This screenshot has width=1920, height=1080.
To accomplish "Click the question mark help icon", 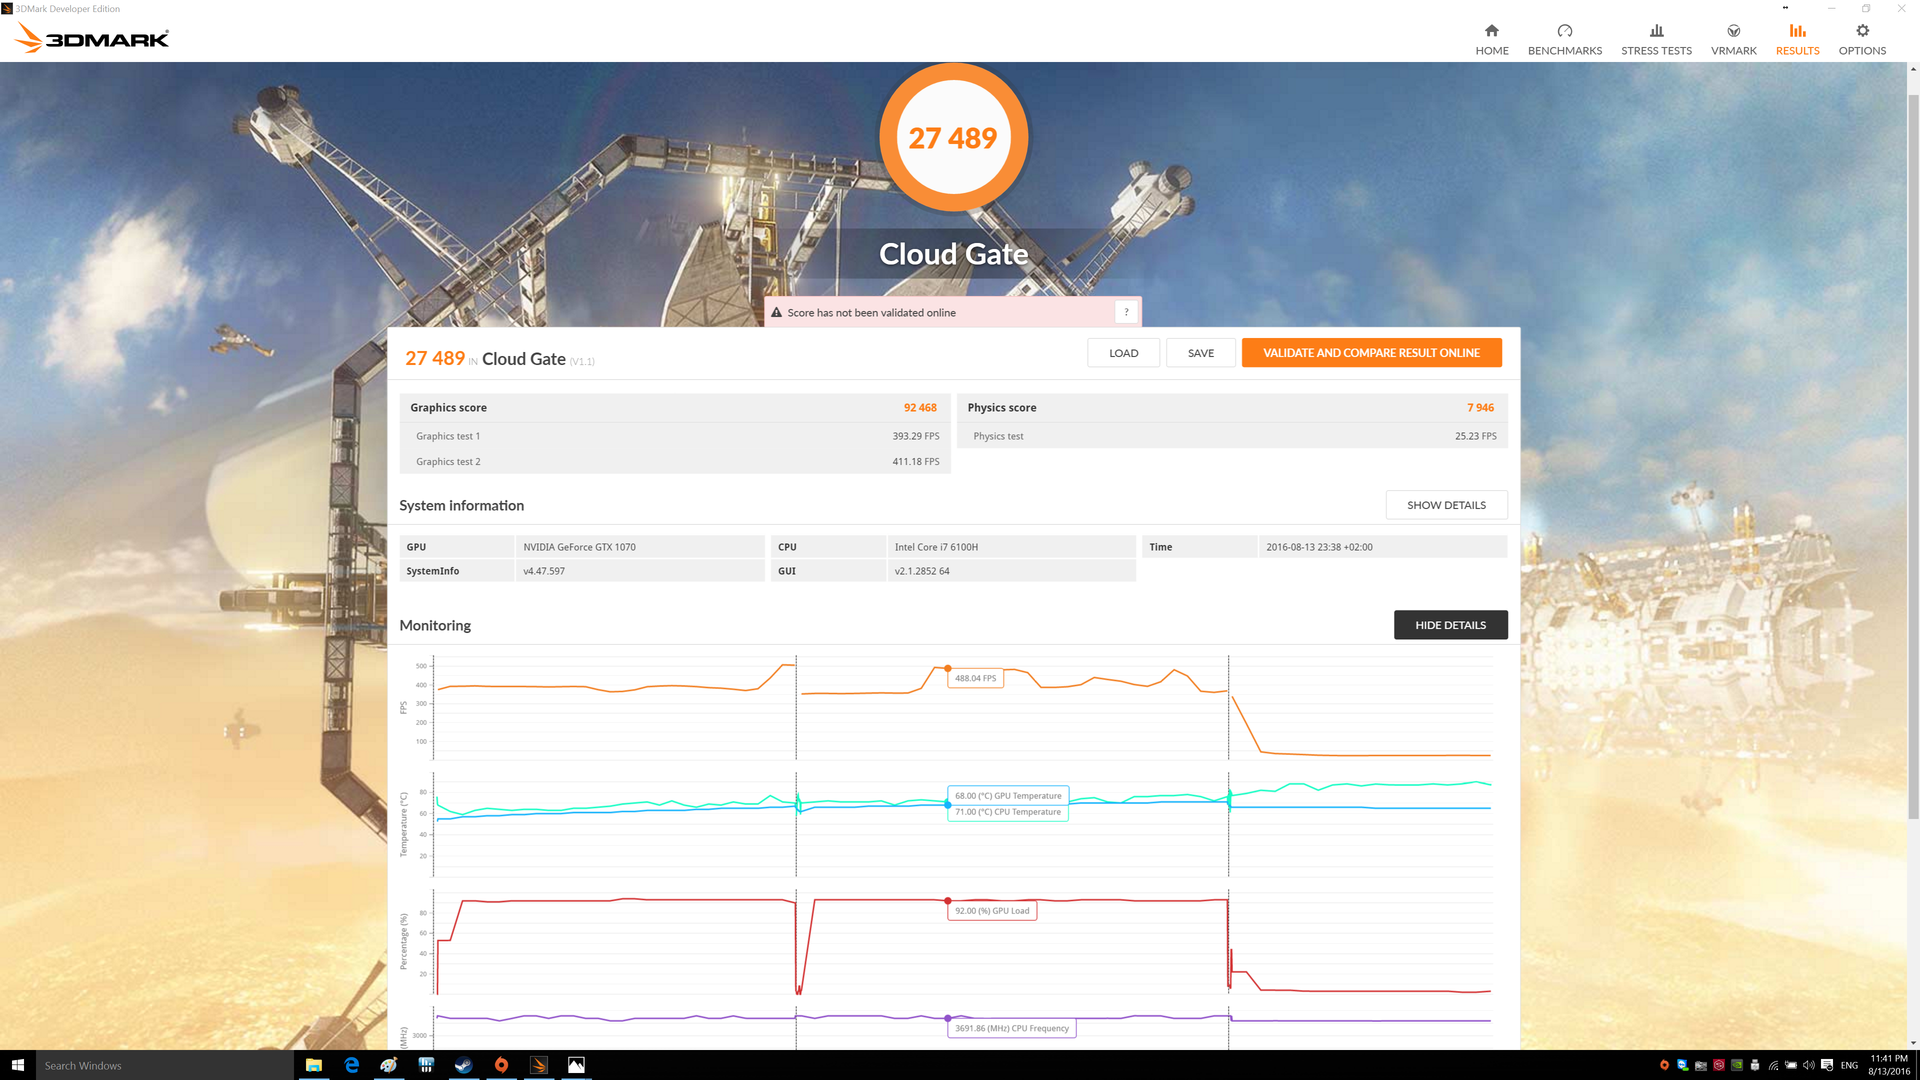I will point(1126,312).
